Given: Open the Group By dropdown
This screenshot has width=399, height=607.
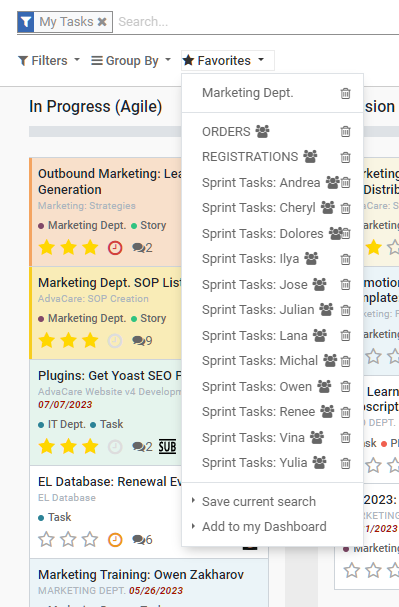Looking at the screenshot, I should tap(131, 61).
